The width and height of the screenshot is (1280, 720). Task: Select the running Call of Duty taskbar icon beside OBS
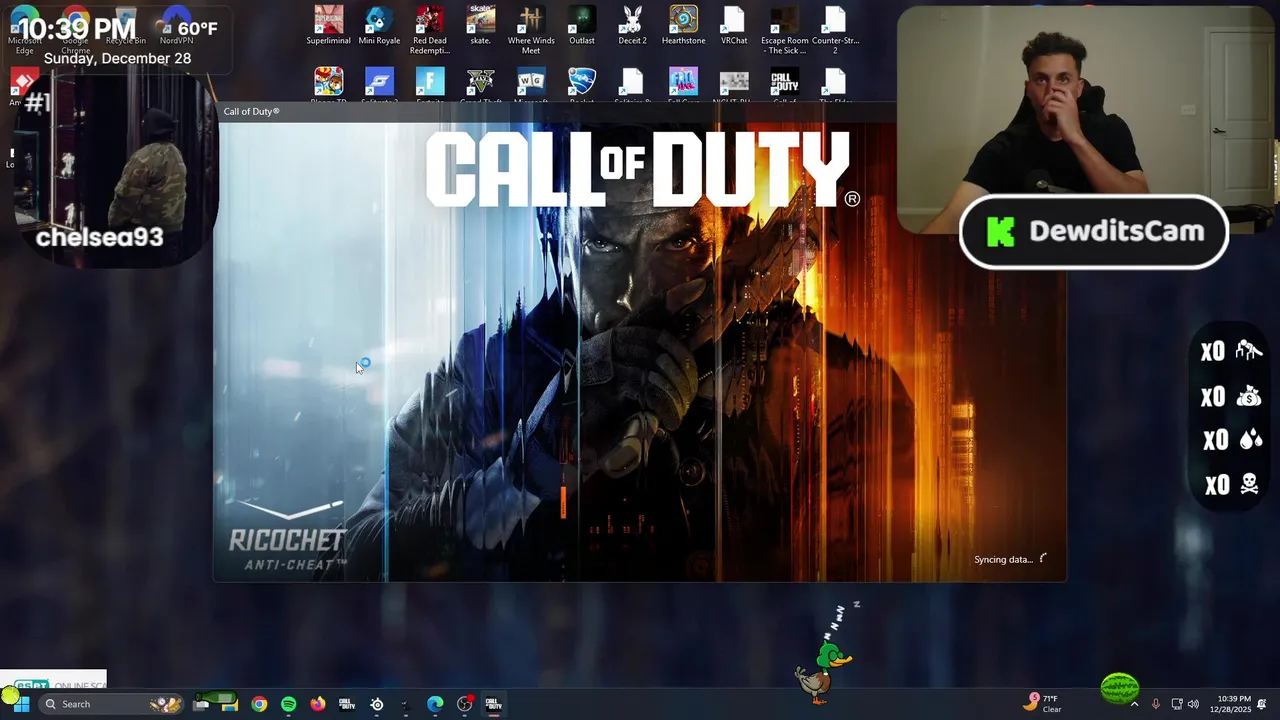[x=494, y=704]
